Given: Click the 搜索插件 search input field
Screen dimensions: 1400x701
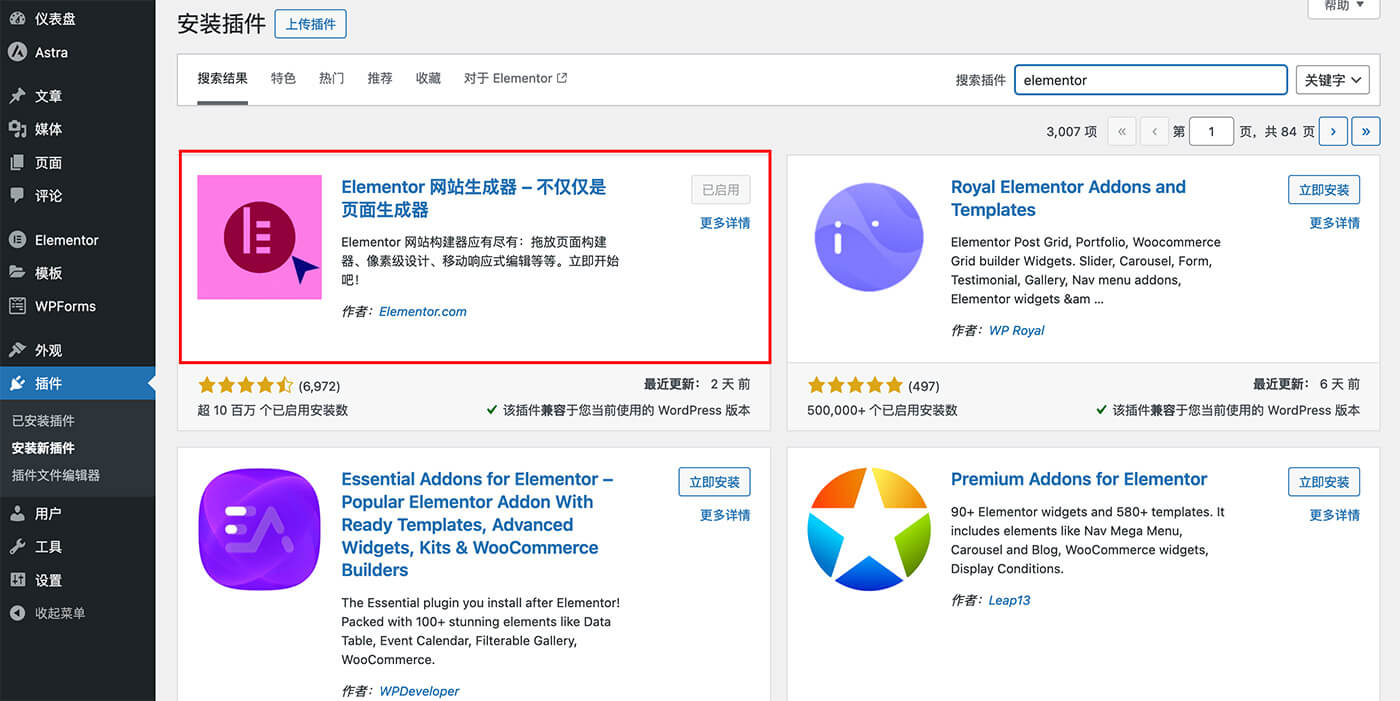Looking at the screenshot, I should (x=1151, y=80).
